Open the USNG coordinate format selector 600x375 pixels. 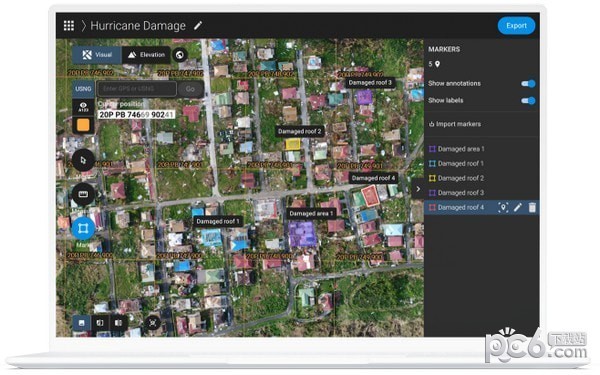[83, 89]
